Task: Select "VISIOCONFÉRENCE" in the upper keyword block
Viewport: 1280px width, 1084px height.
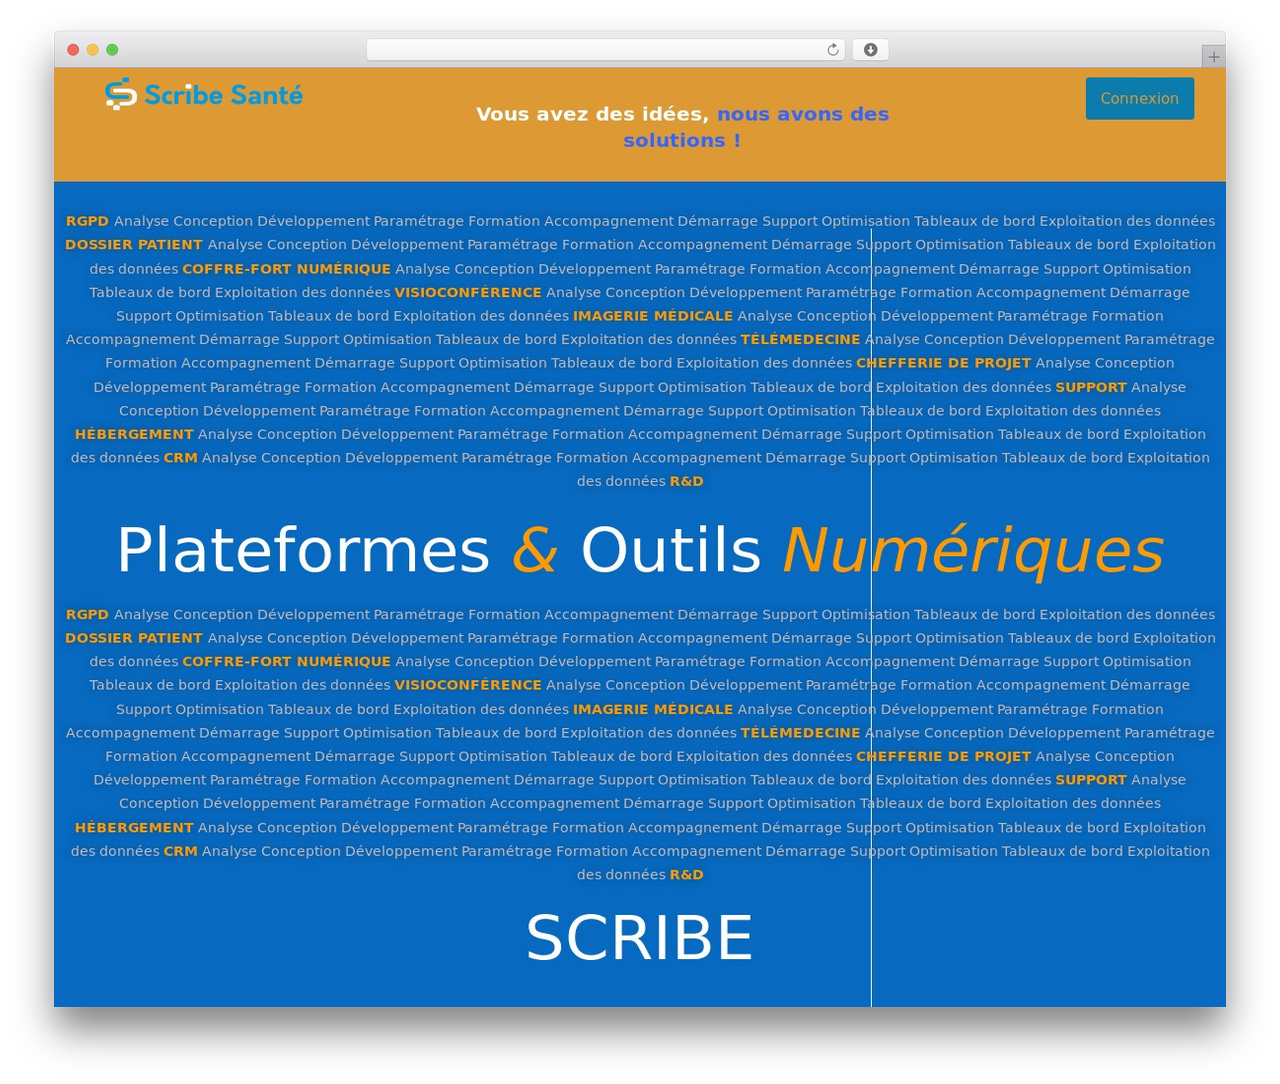Action: pos(468,293)
